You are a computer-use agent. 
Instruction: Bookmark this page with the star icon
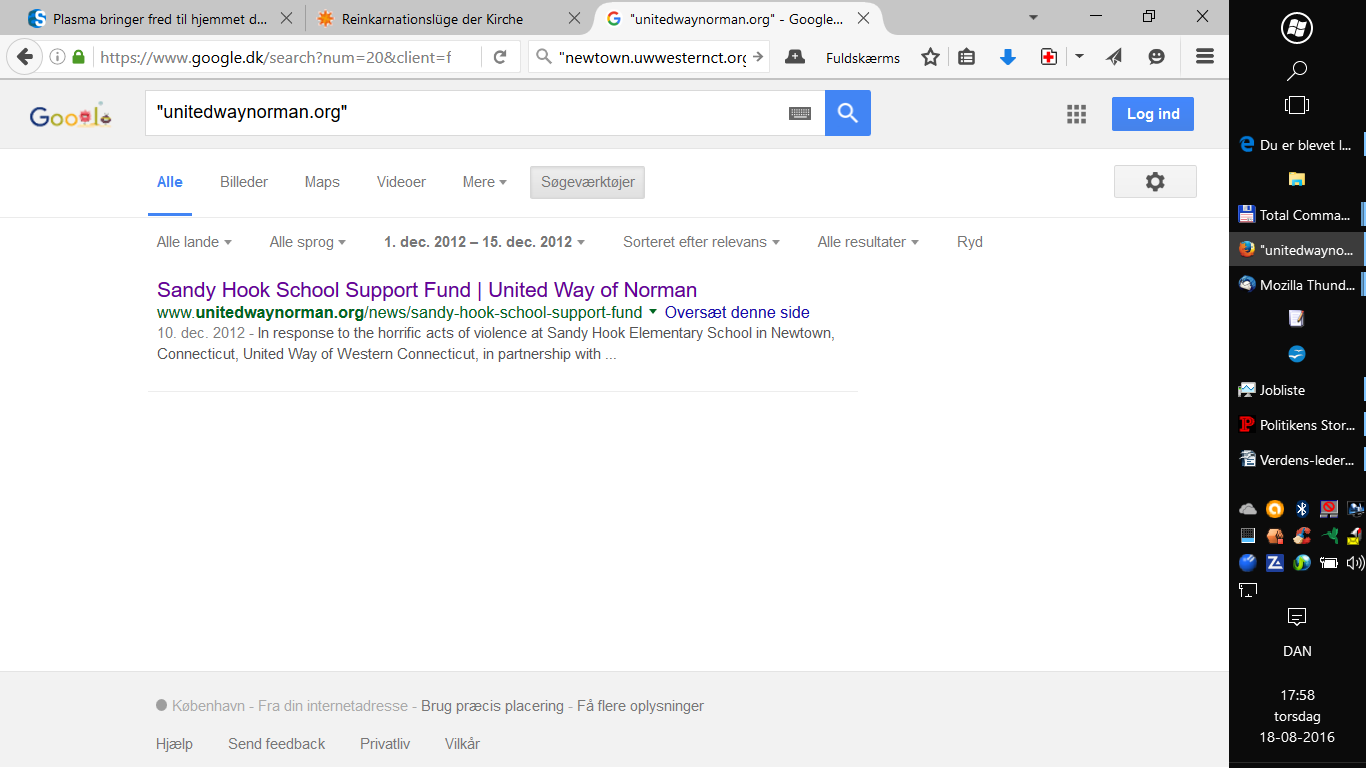coord(930,57)
